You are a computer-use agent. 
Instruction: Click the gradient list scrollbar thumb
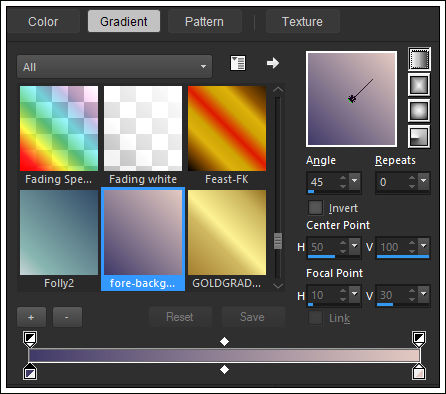[278, 241]
